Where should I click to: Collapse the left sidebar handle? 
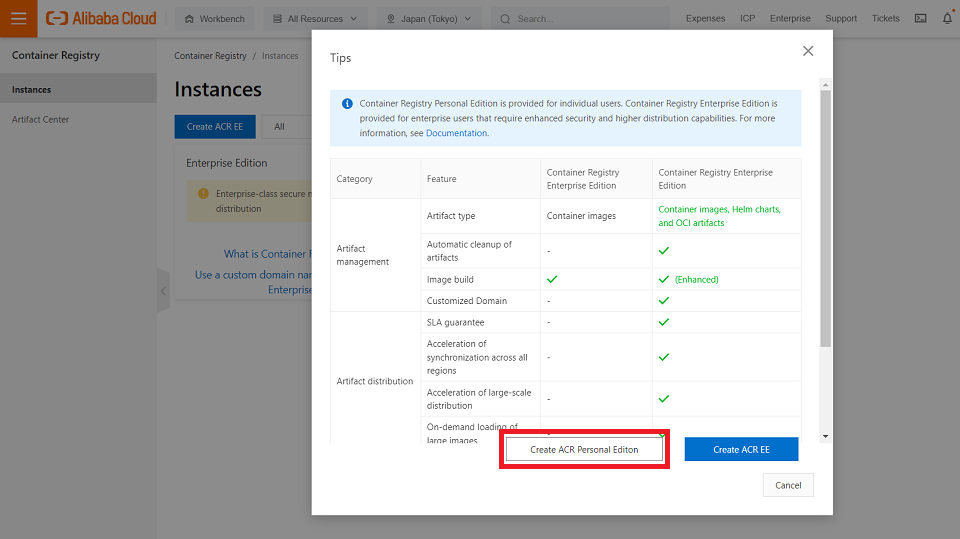(163, 291)
